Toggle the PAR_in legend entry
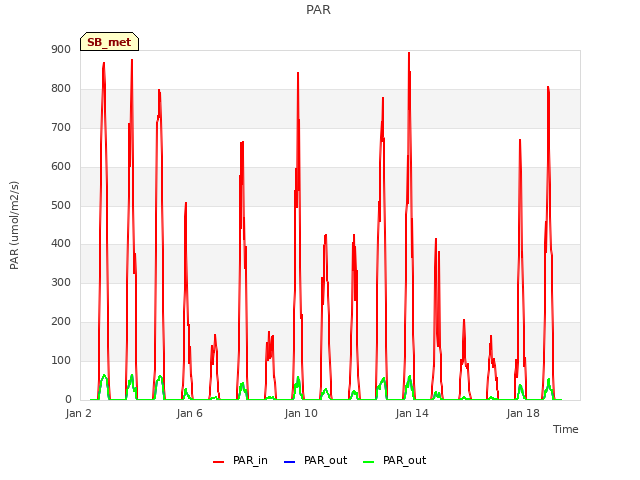The image size is (640, 480). 240,460
